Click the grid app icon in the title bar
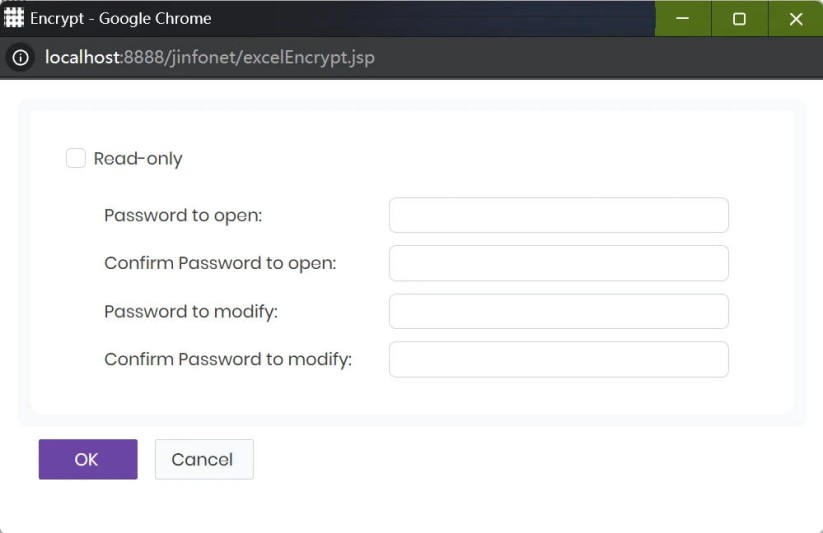This screenshot has width=823, height=533. tap(14, 18)
